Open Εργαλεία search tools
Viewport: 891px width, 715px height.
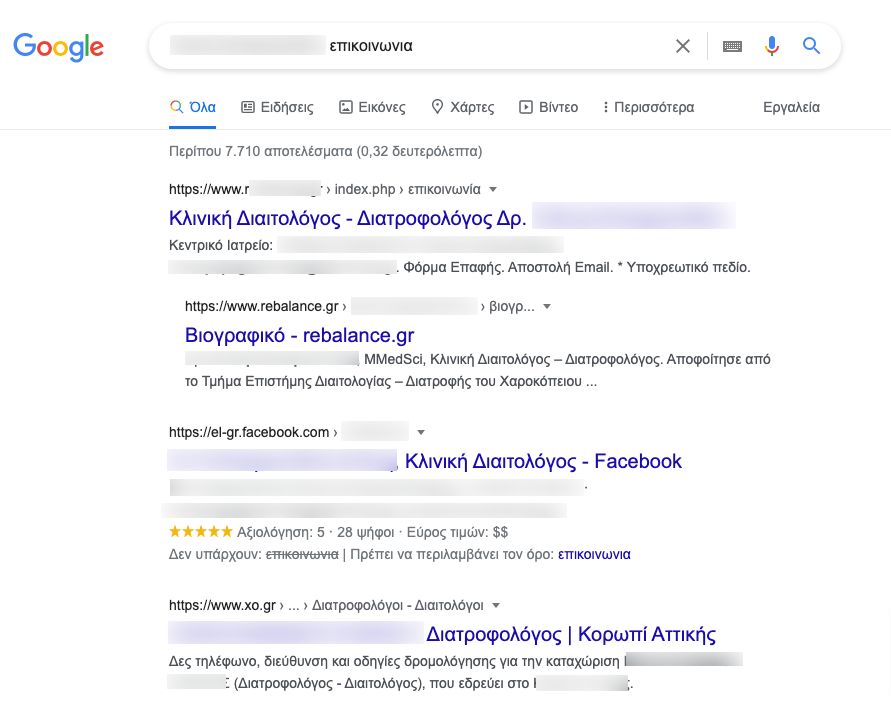(791, 107)
